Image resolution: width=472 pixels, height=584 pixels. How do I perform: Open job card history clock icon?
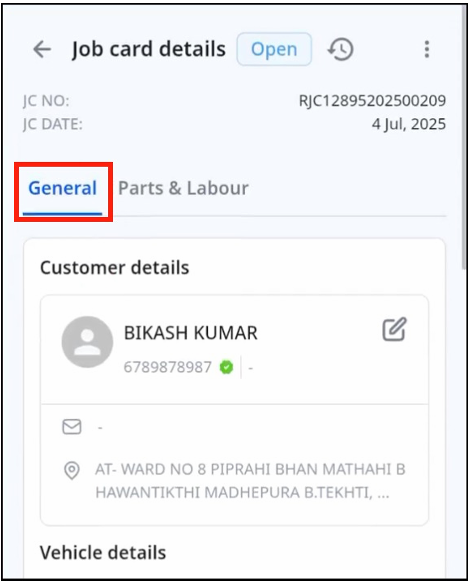pyautogui.click(x=340, y=49)
